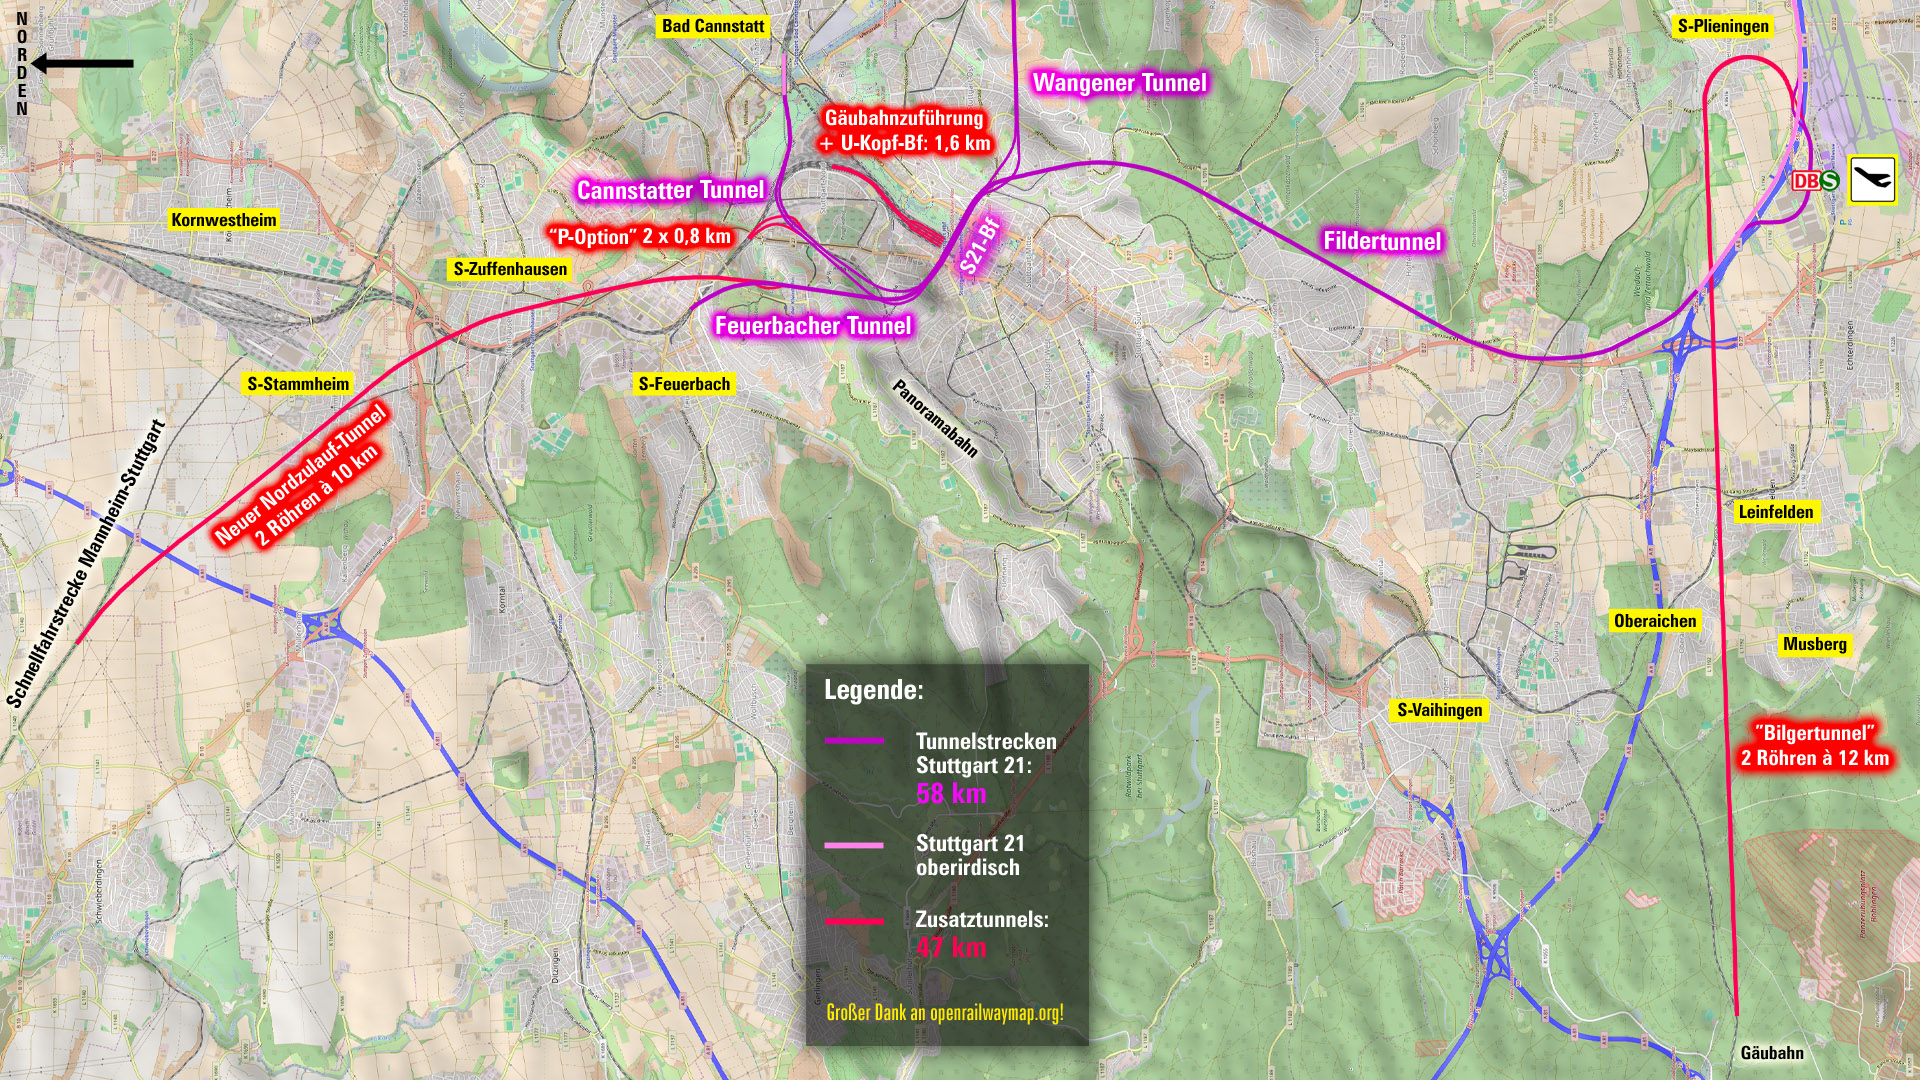
Task: Click the Fildertunnel purple label
Action: pyautogui.click(x=1382, y=241)
